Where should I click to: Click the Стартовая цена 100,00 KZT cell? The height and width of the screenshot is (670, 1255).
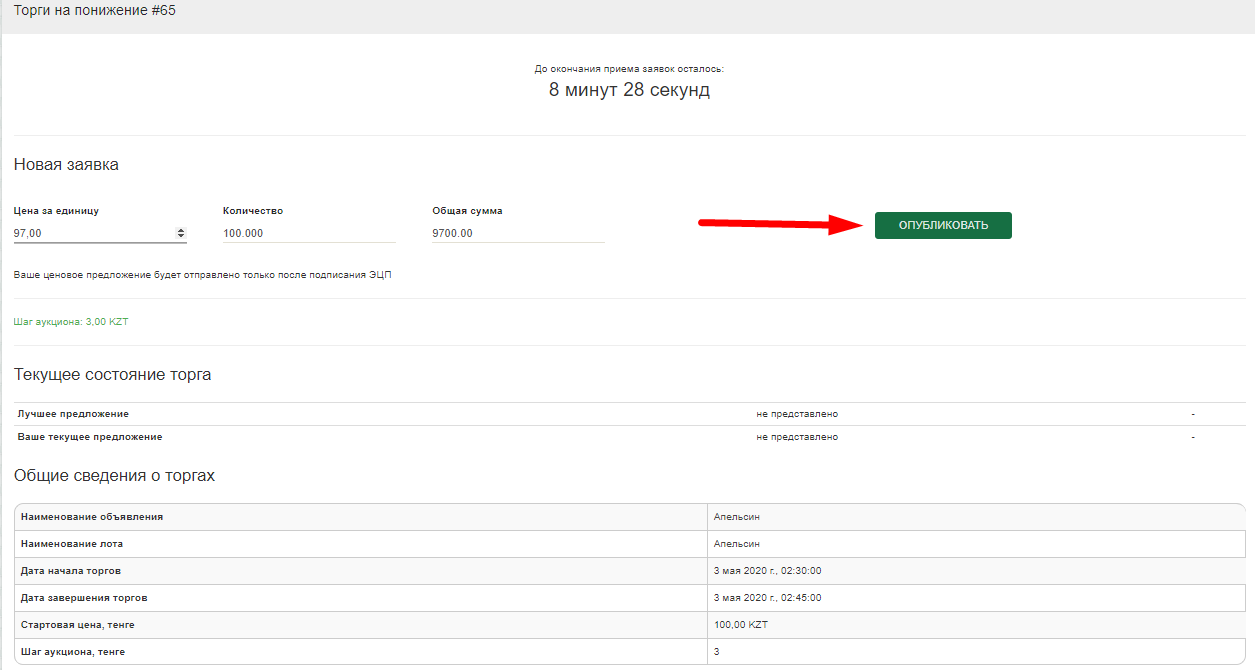click(740, 625)
